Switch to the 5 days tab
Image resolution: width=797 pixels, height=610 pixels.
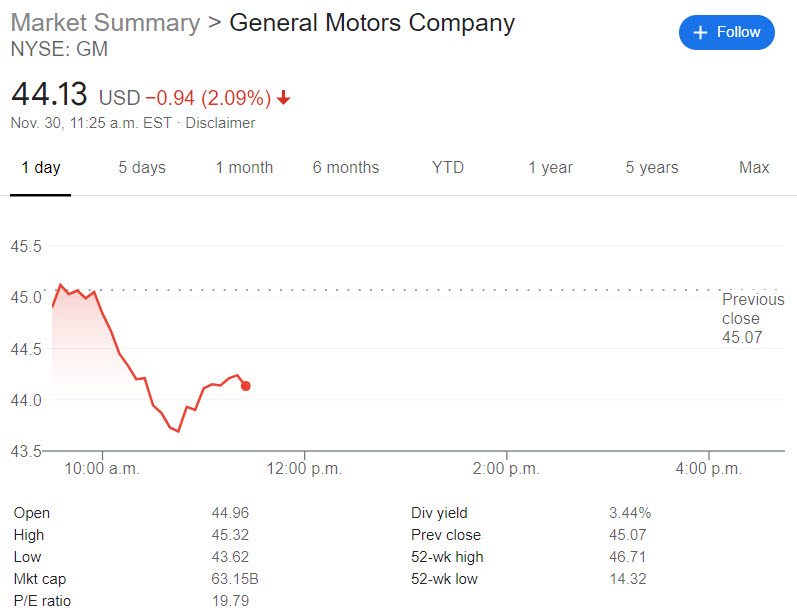142,168
